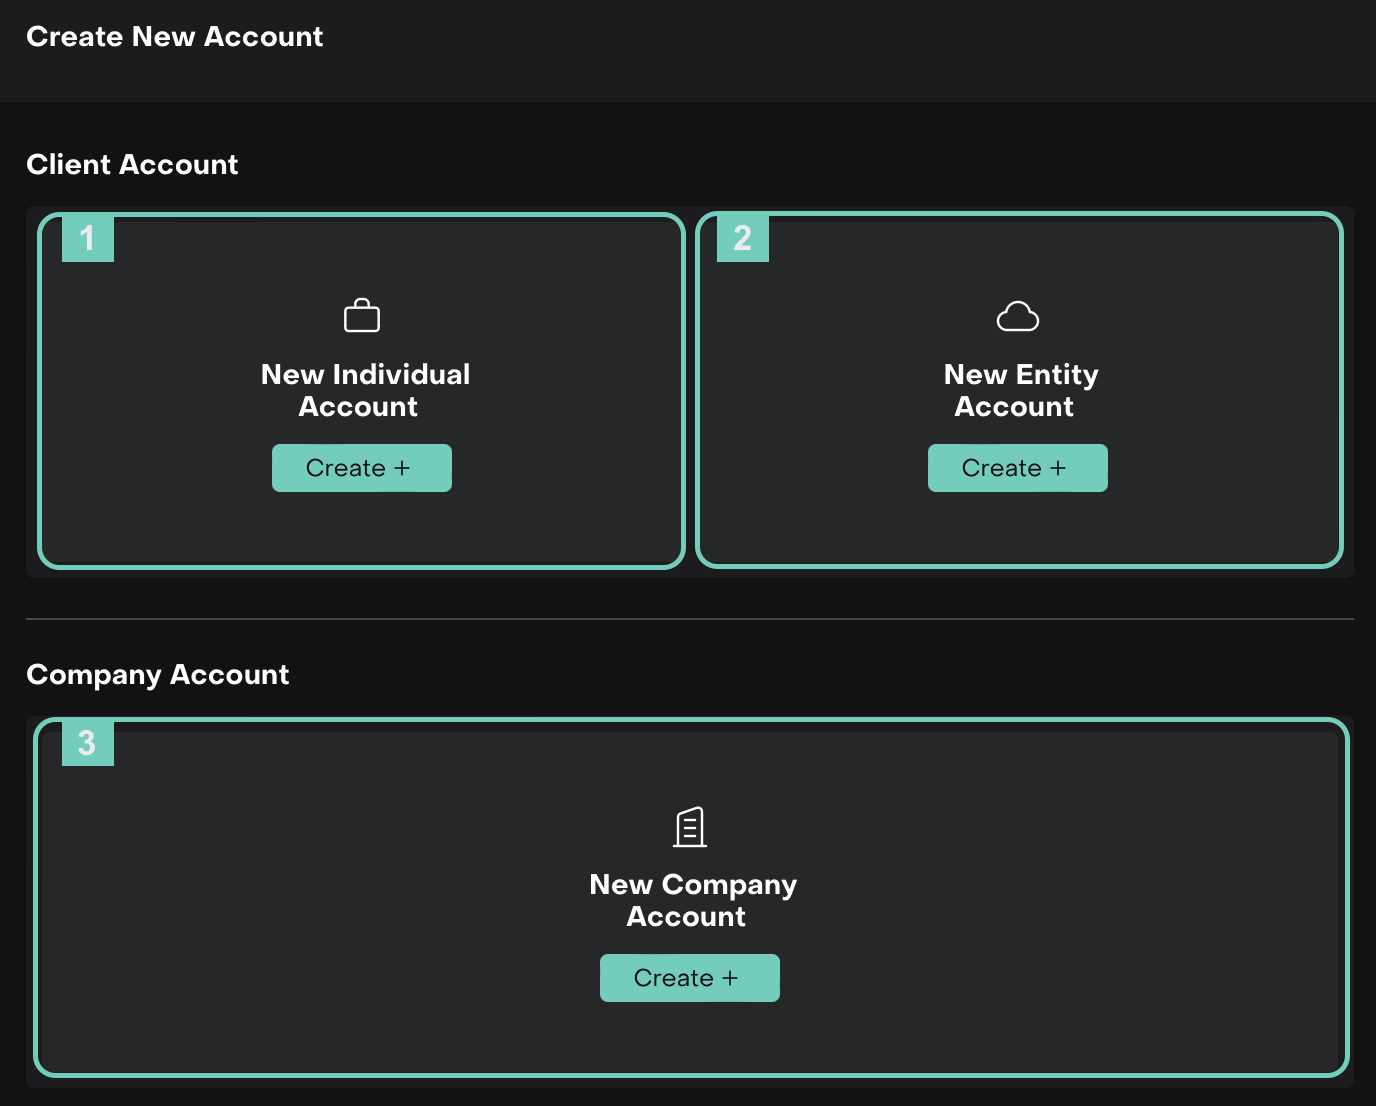Click the briefcase icon for Individual Account
The width and height of the screenshot is (1376, 1106).
coord(361,316)
